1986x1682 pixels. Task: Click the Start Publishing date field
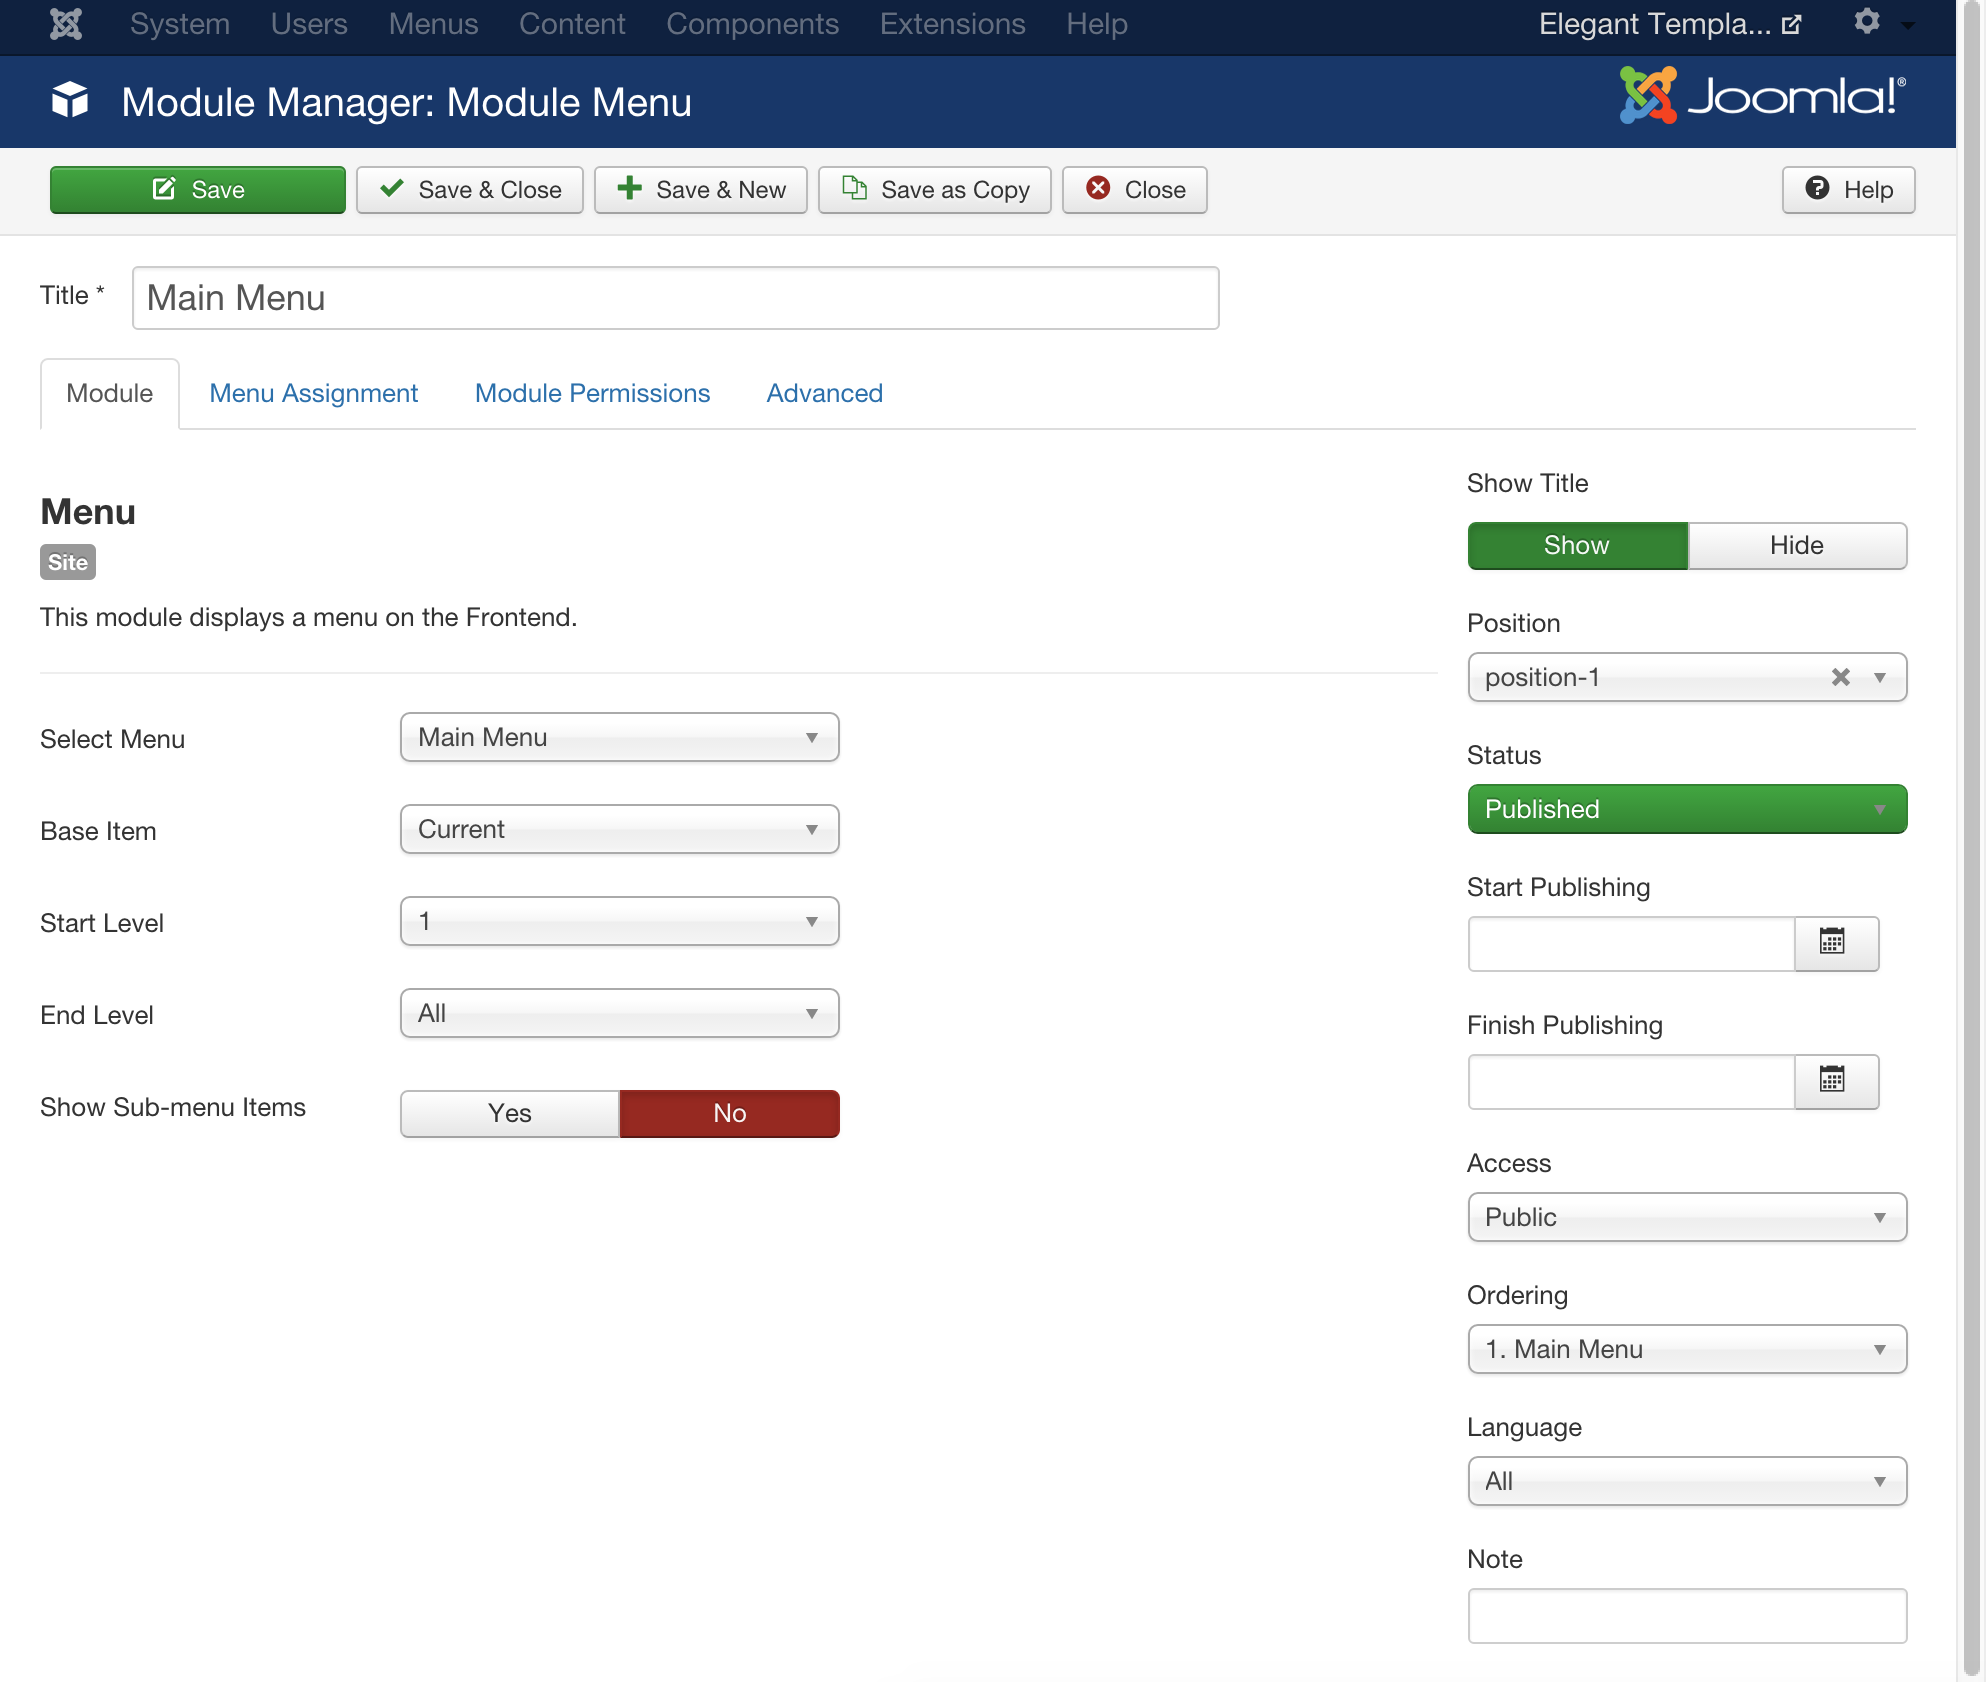(1632, 943)
